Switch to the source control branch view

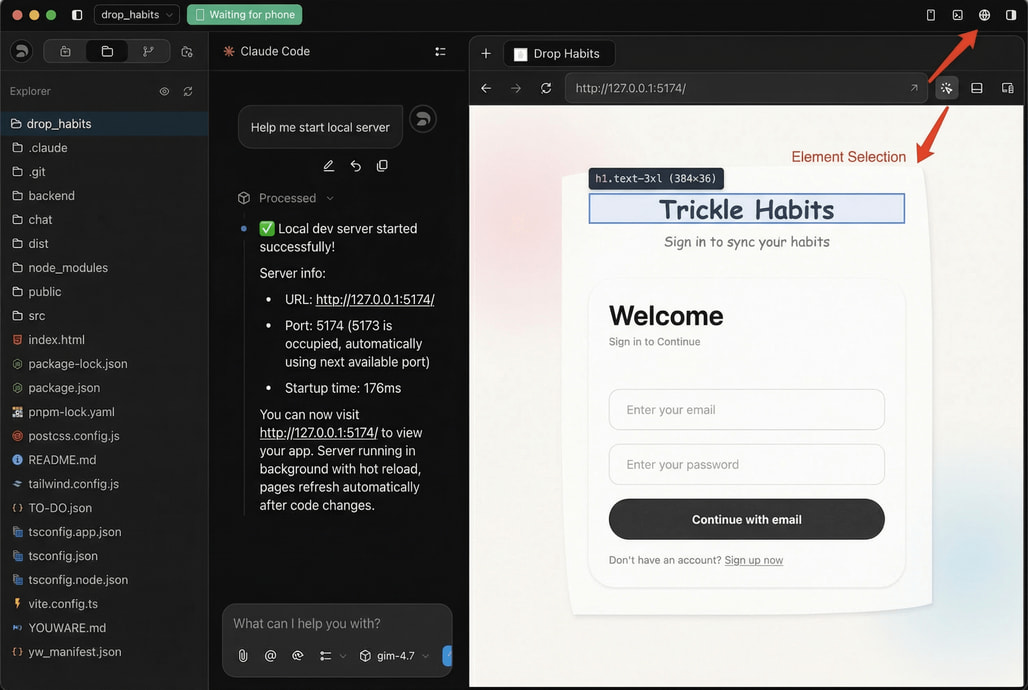click(x=149, y=51)
